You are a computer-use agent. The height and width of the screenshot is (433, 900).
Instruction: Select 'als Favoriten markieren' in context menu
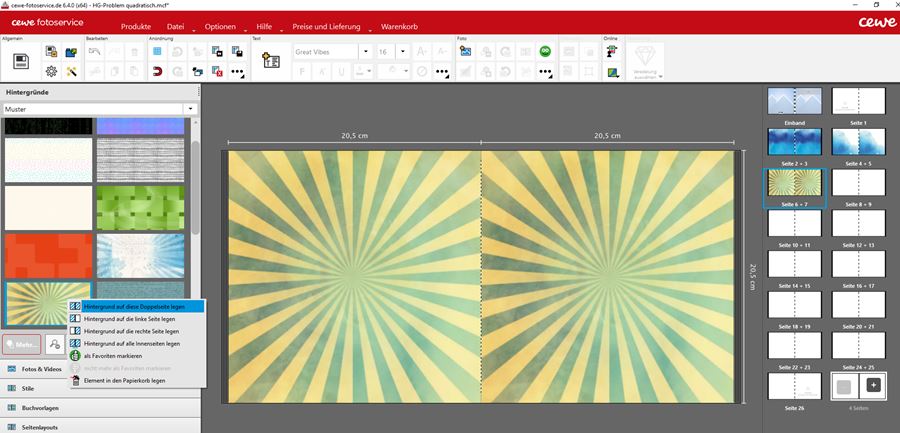click(x=112, y=355)
